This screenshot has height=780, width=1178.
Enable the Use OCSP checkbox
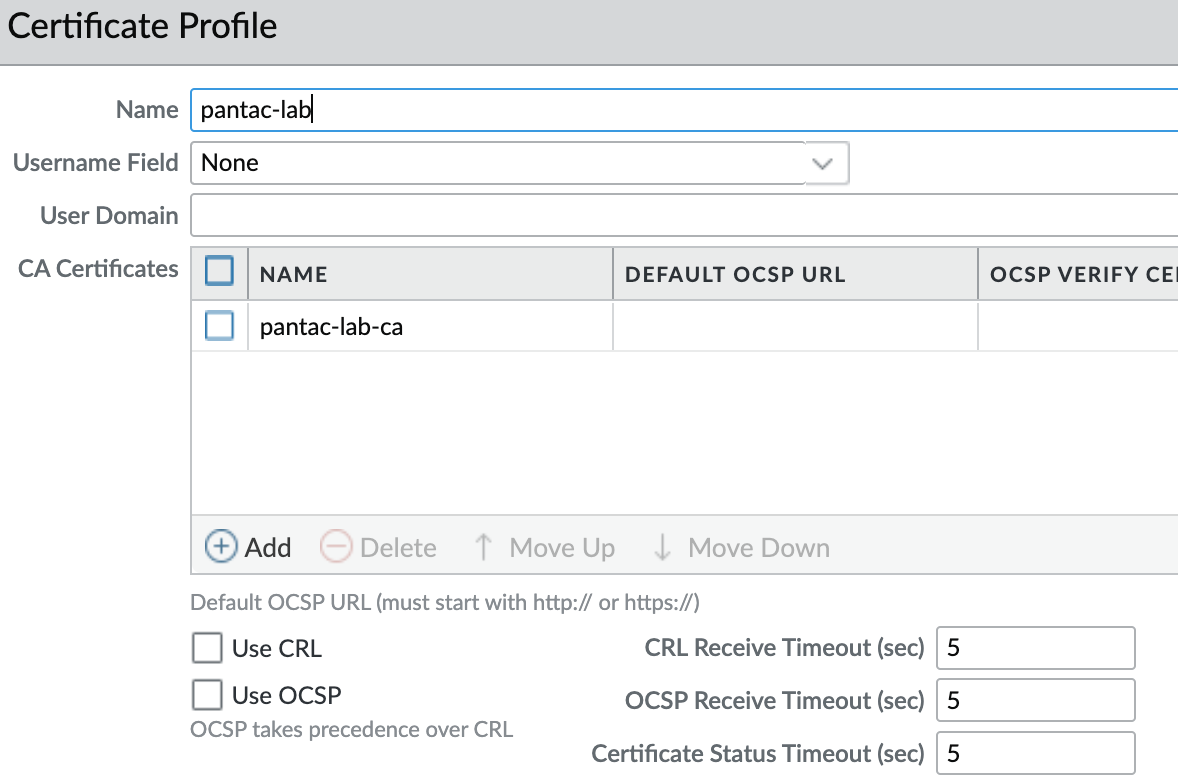pos(207,694)
